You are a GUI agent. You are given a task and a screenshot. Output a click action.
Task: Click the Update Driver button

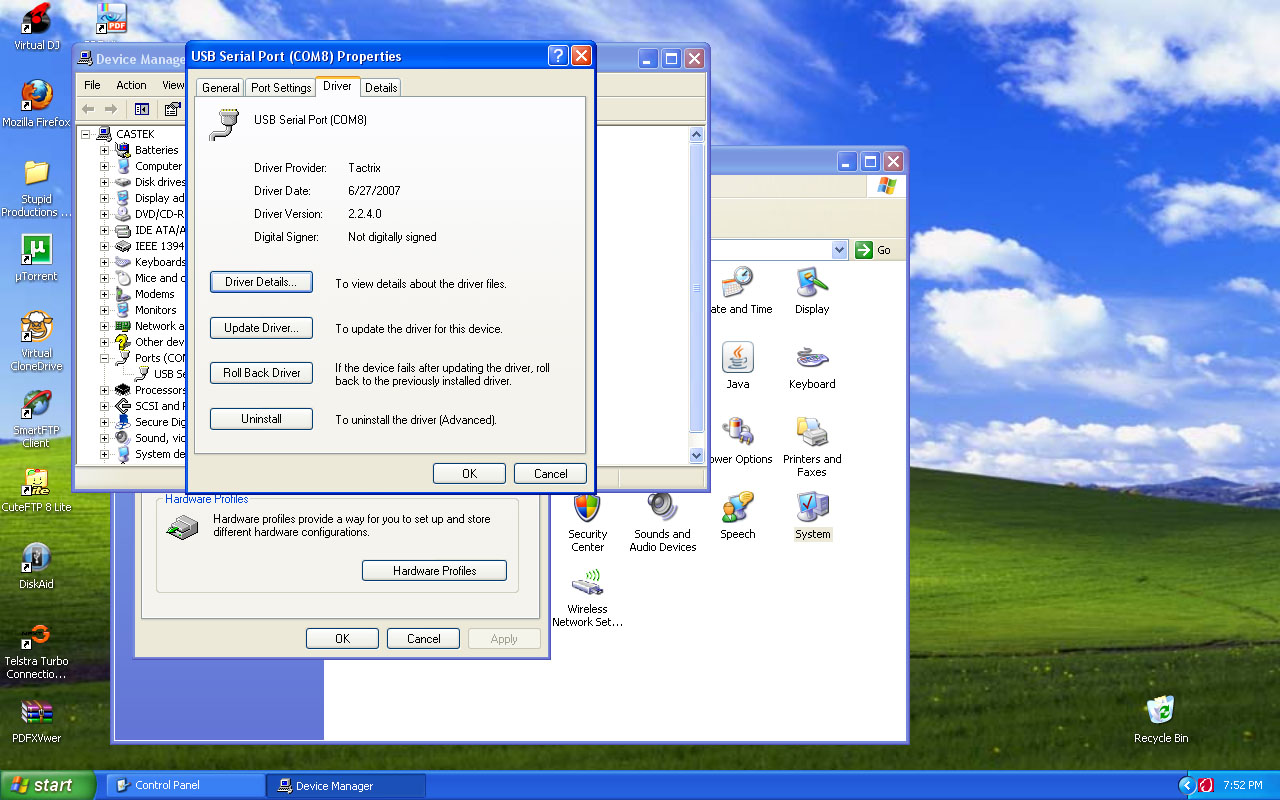(x=261, y=328)
